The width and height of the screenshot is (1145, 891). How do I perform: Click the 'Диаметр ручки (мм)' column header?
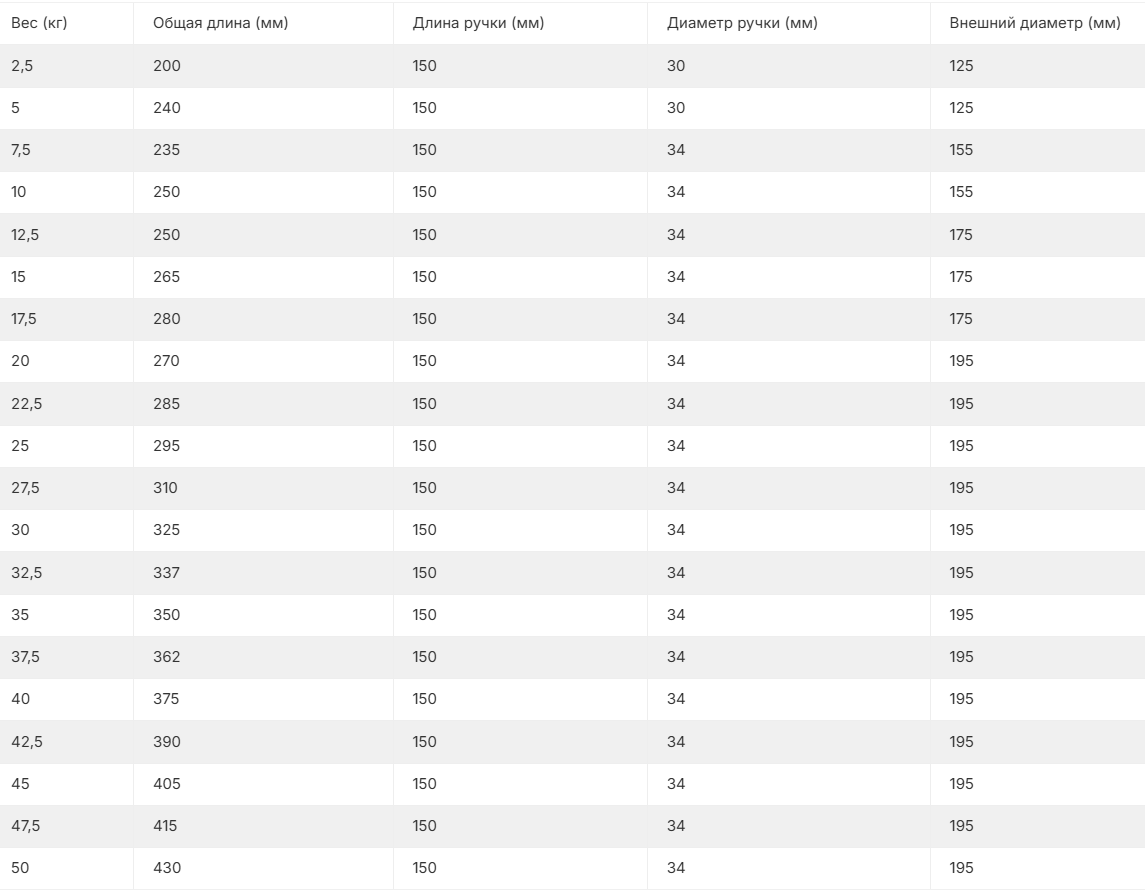tap(742, 24)
